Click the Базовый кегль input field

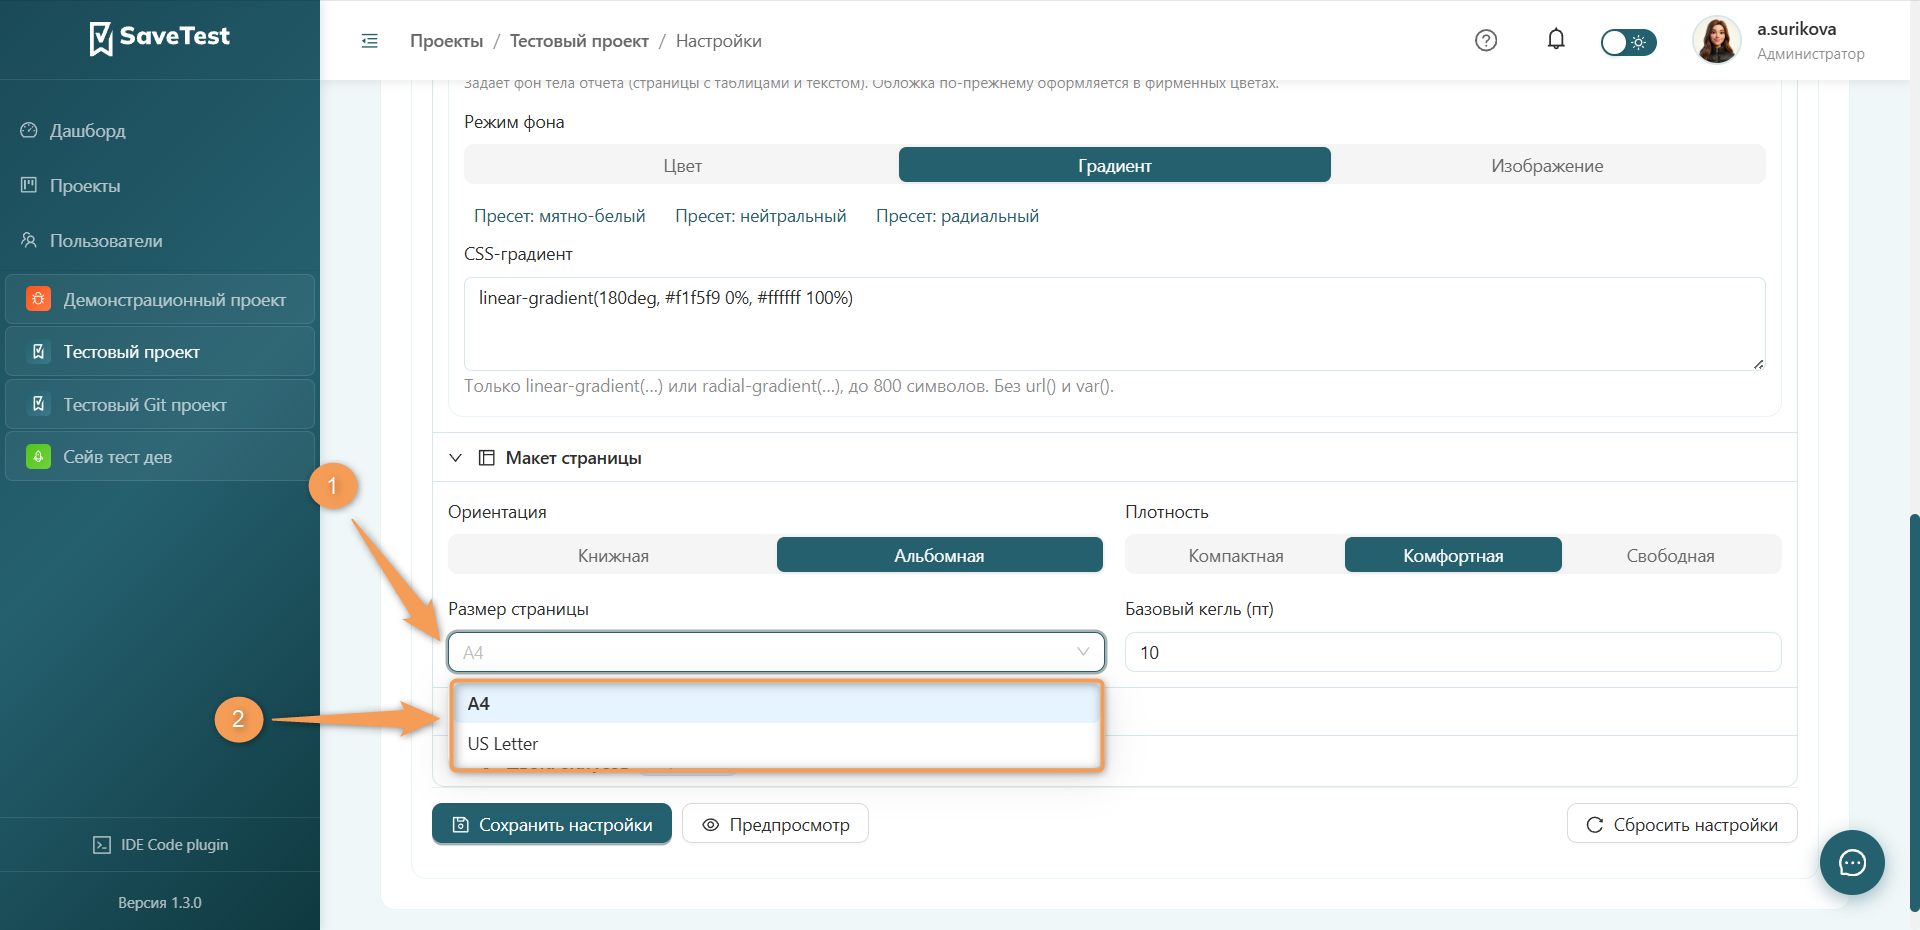(x=1453, y=652)
